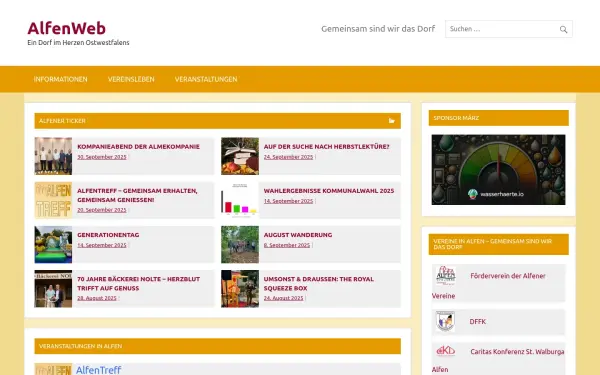Click the date 20. September 2025
Image resolution: width=600 pixels, height=375 pixels.
click(102, 210)
